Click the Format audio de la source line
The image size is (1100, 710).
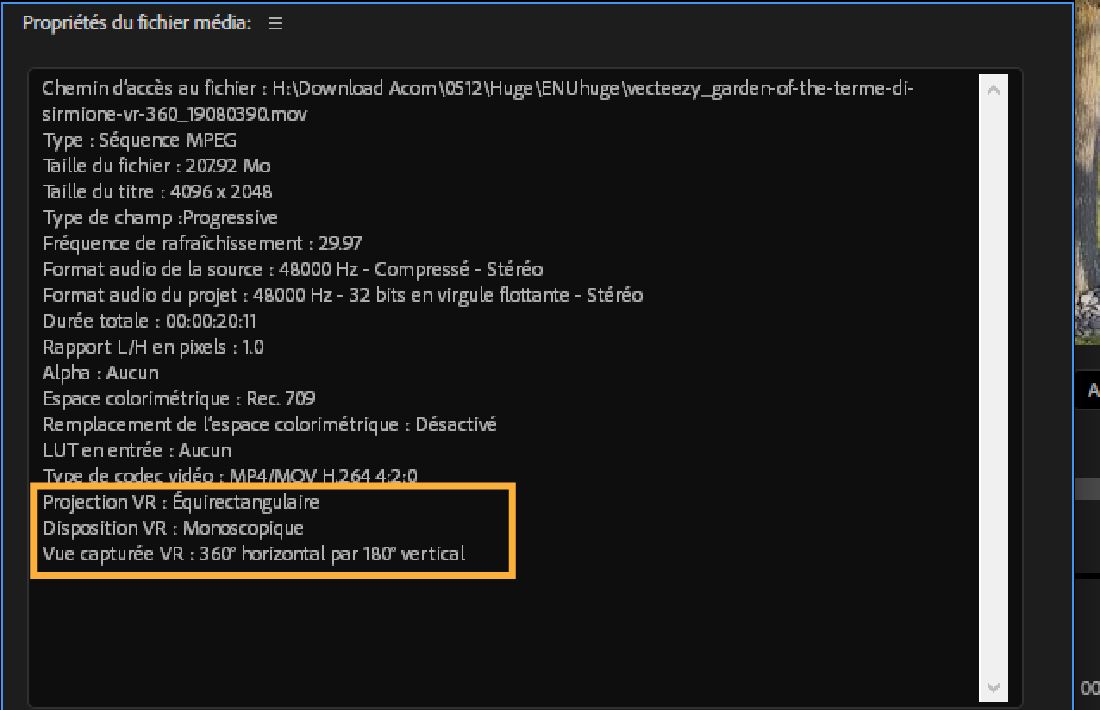point(292,270)
